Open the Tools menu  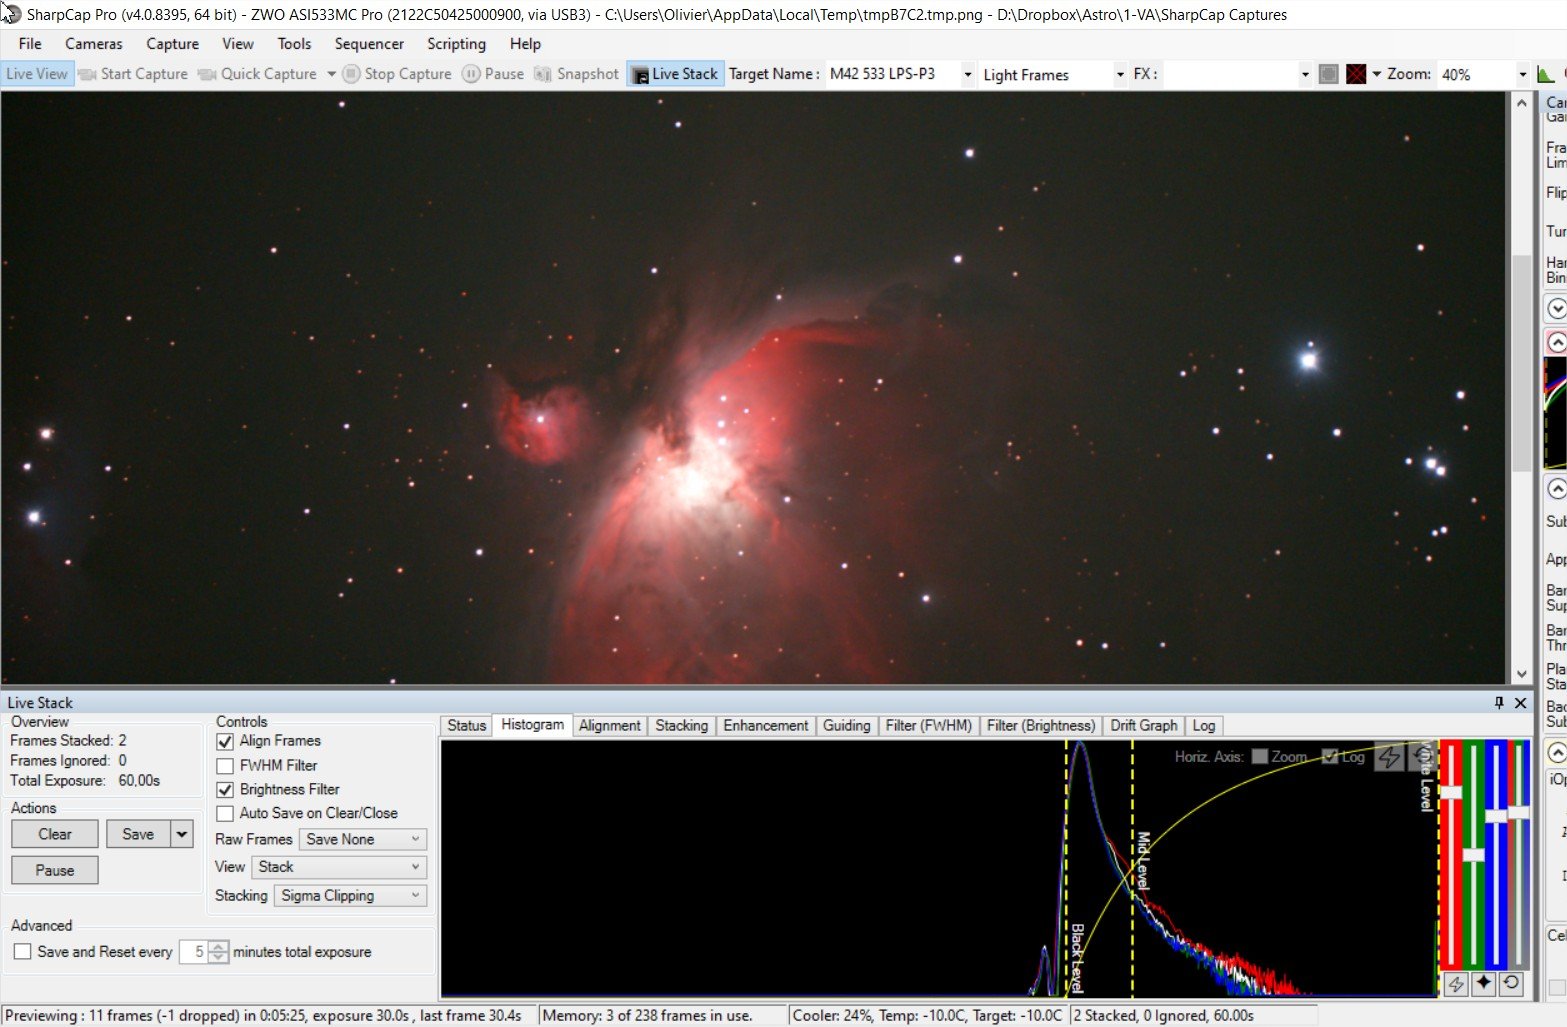point(294,44)
